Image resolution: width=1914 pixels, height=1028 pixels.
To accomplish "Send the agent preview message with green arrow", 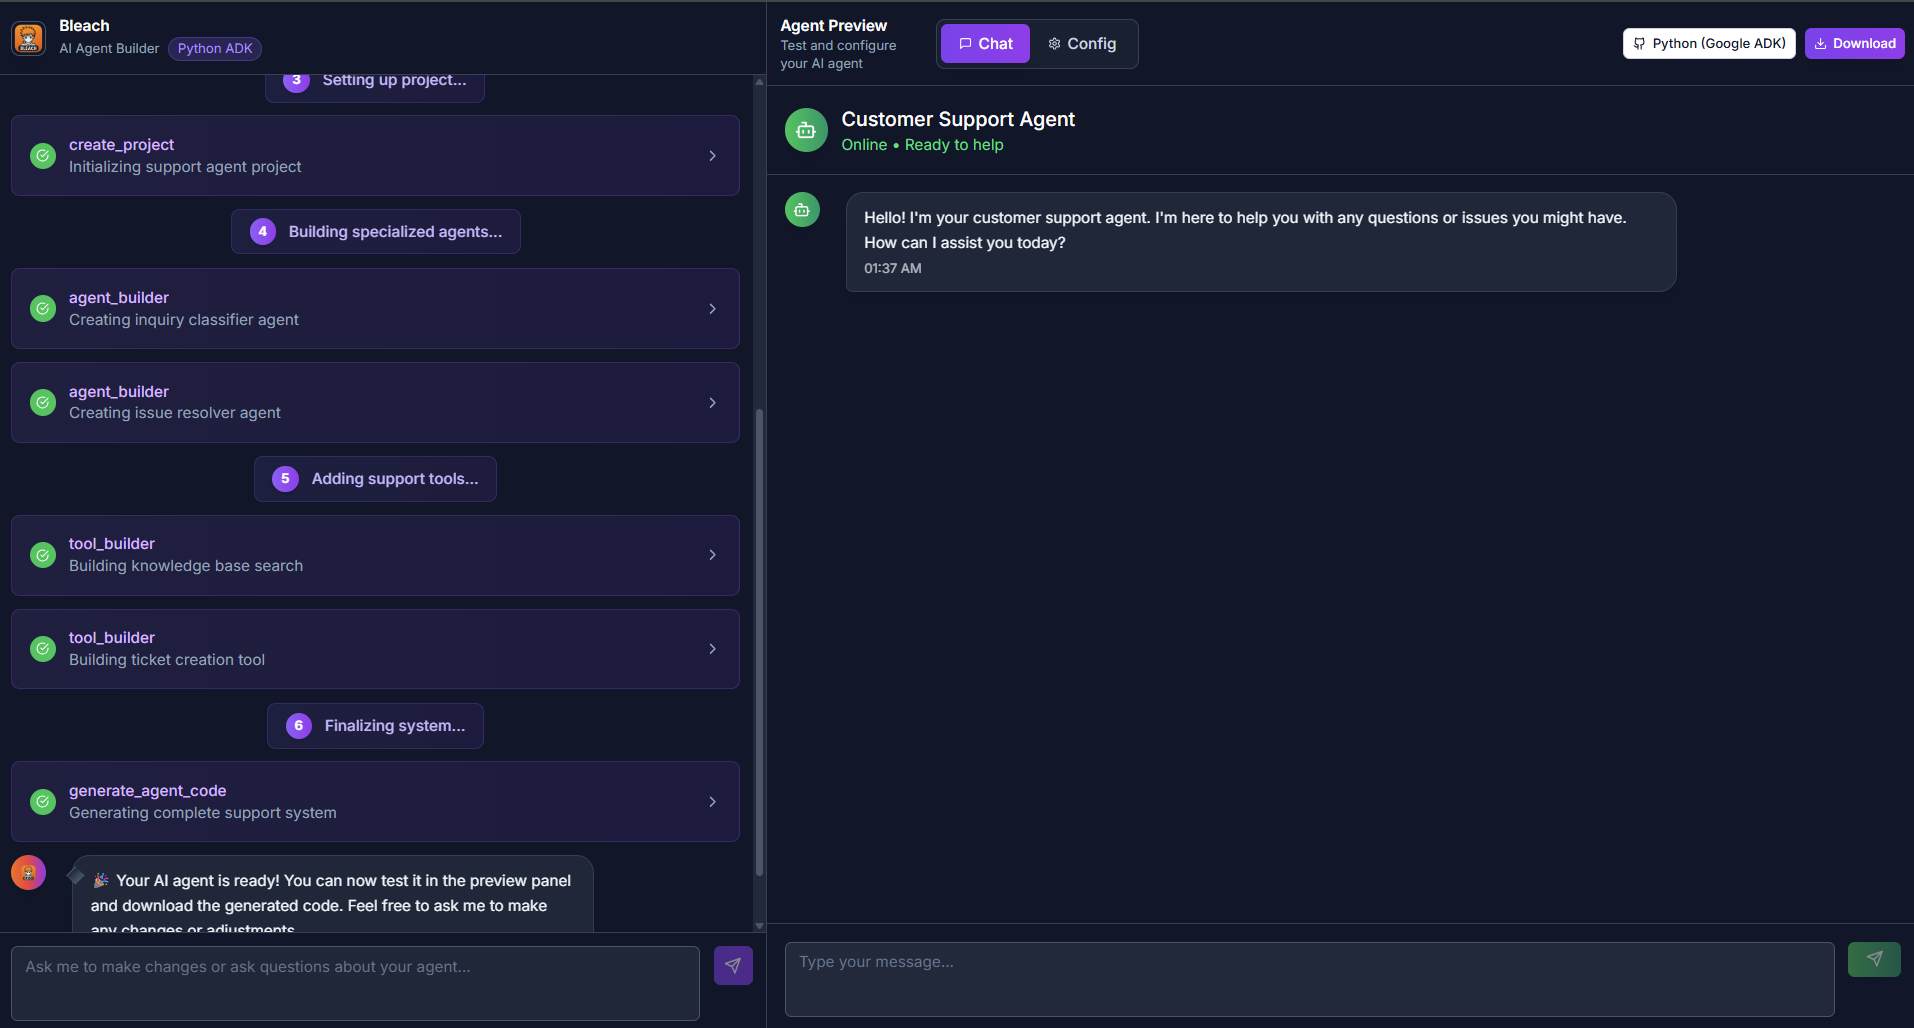I will [x=1874, y=960].
